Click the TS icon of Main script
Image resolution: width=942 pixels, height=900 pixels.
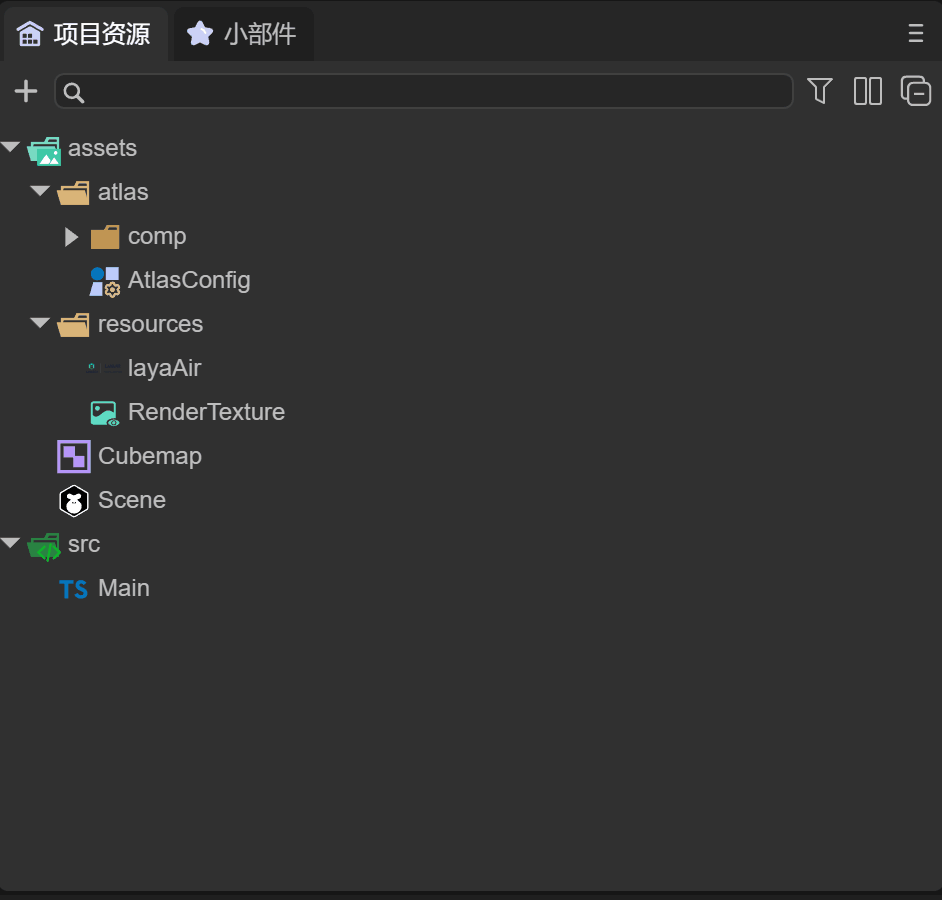coord(73,589)
